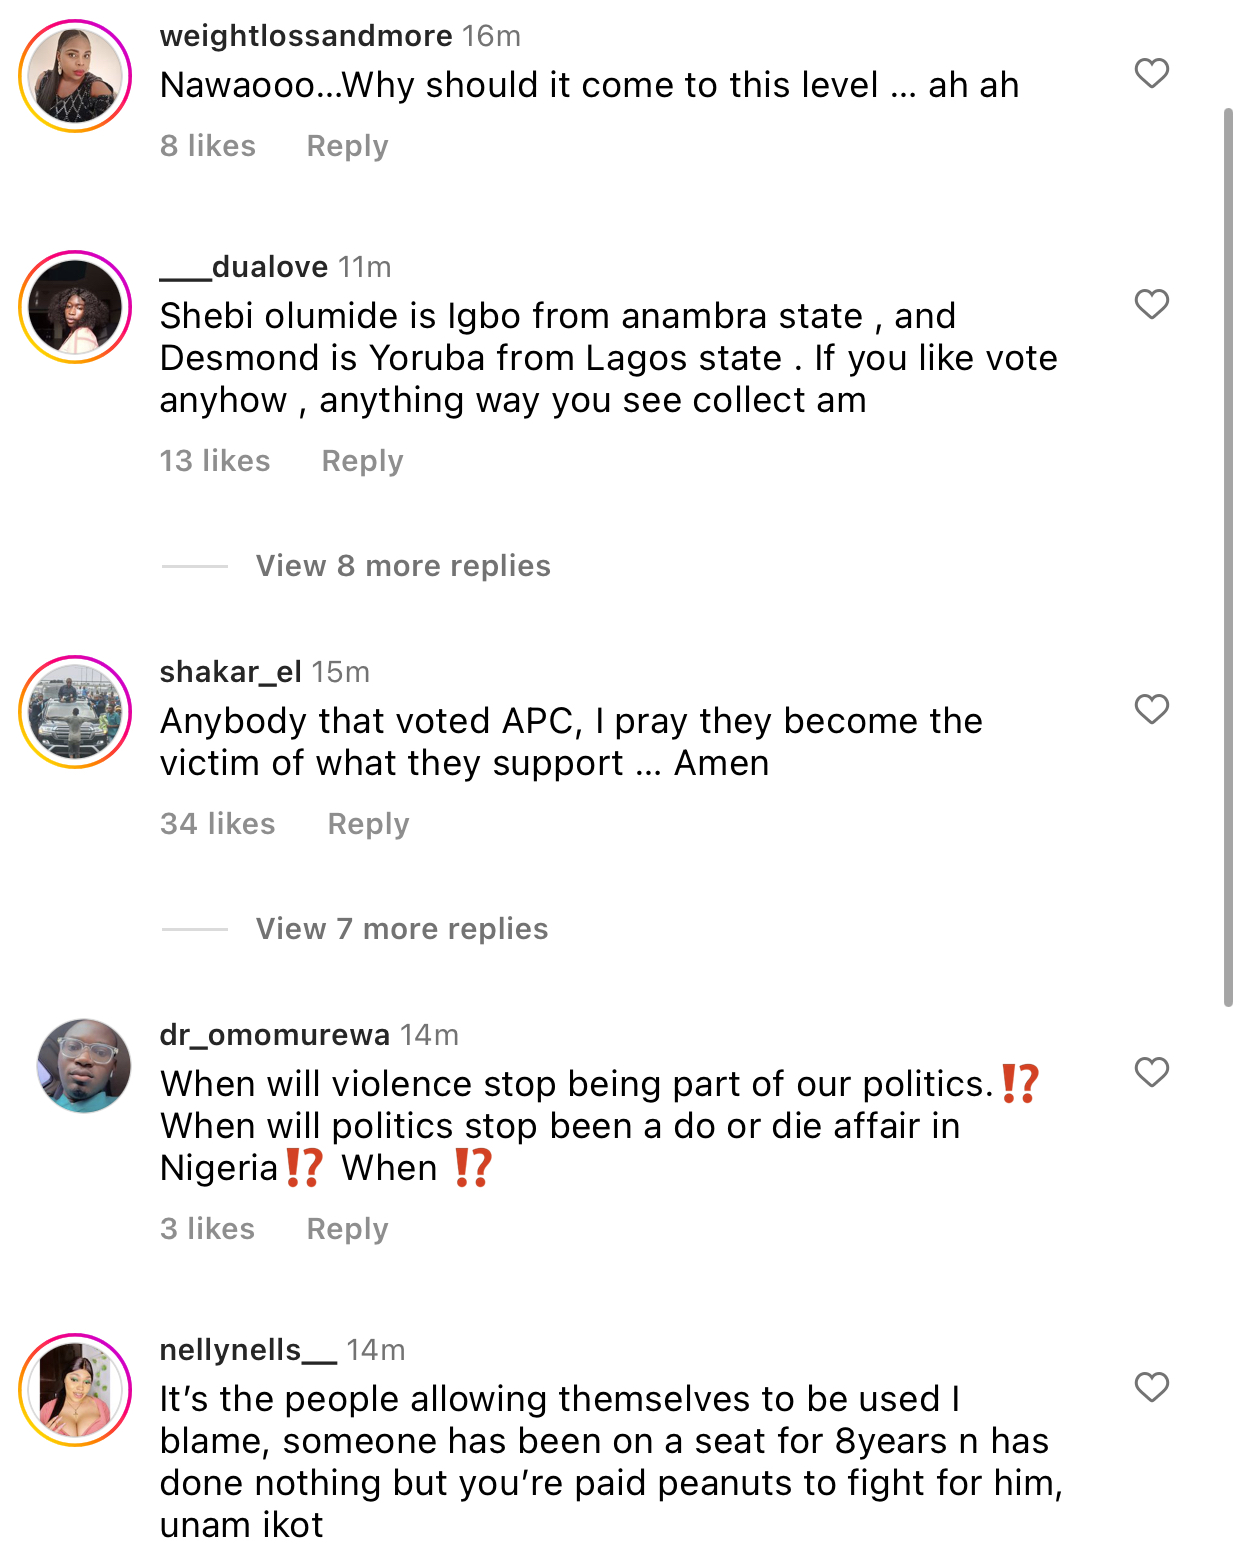1242x1557 pixels.
Task: Tap the heart on ___dualove's comment
Action: click(x=1152, y=304)
